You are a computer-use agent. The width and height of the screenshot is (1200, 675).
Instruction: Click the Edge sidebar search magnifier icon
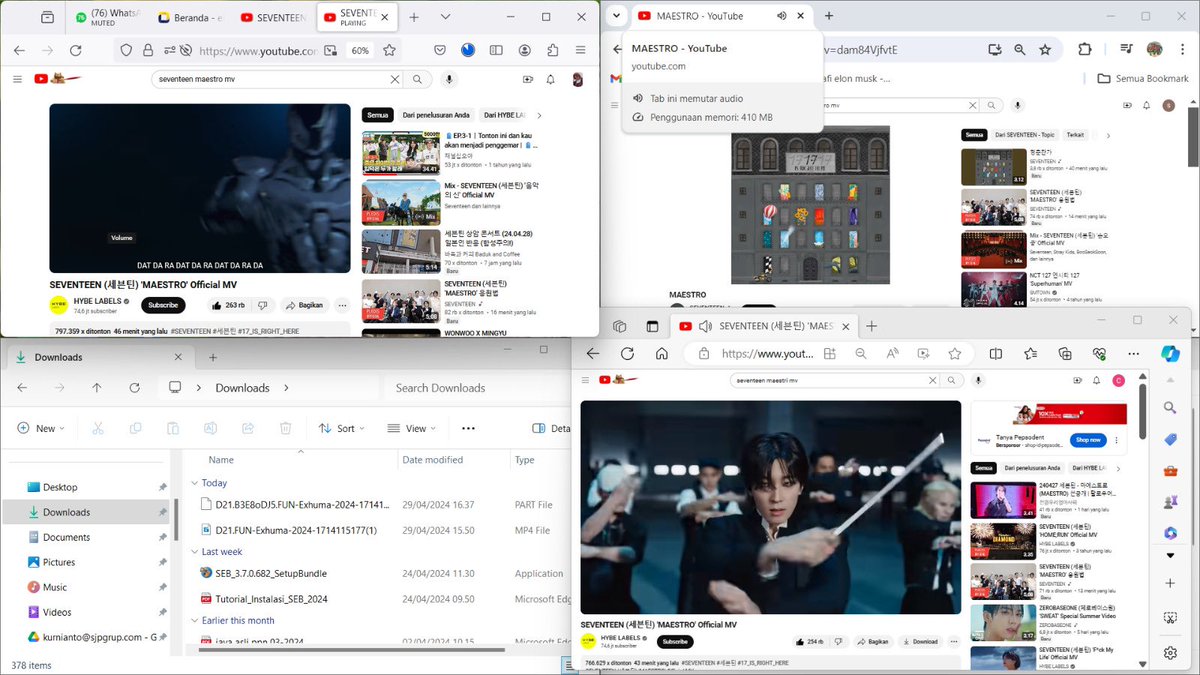coord(1170,407)
